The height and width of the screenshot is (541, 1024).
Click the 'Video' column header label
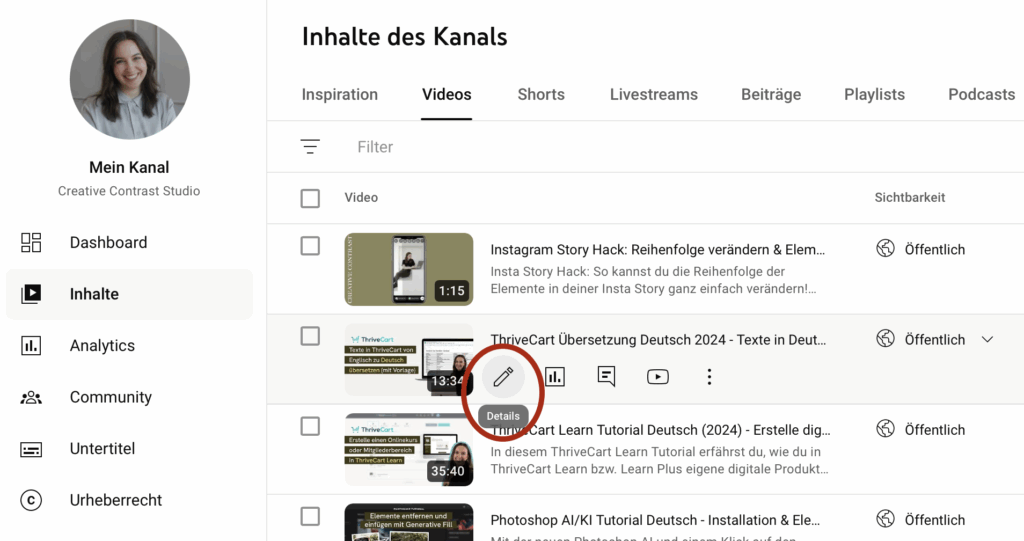click(361, 197)
